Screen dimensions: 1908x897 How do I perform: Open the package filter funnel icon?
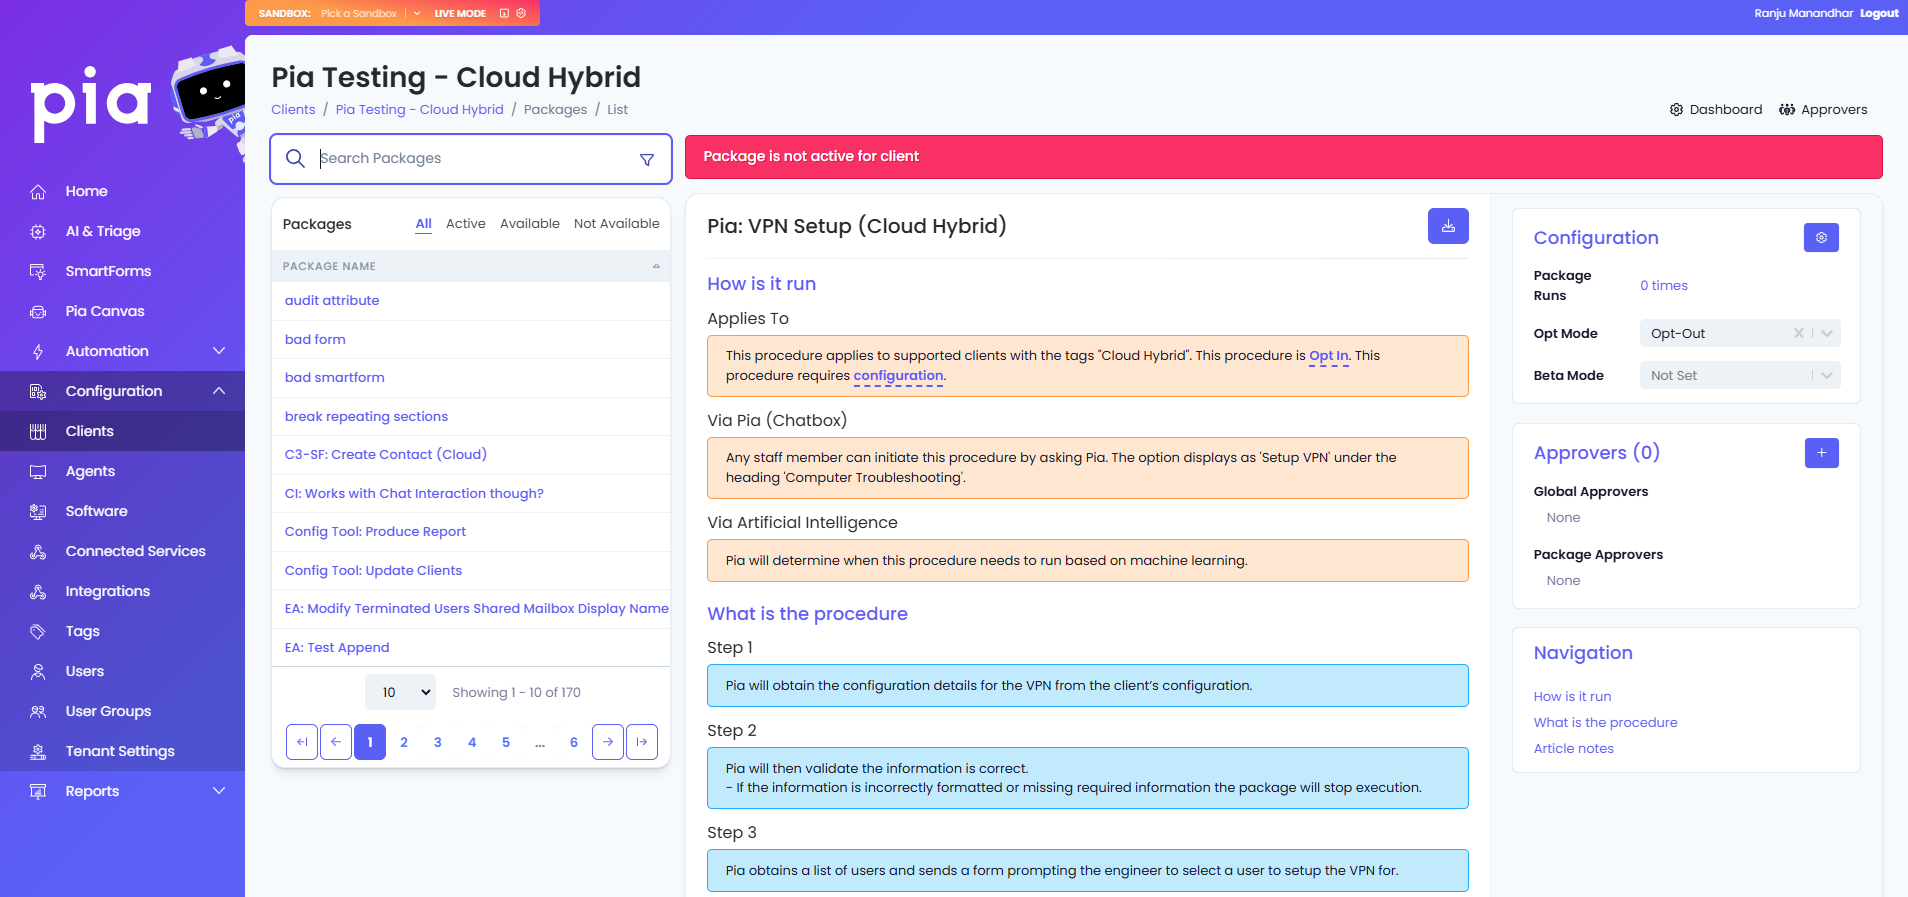647,159
